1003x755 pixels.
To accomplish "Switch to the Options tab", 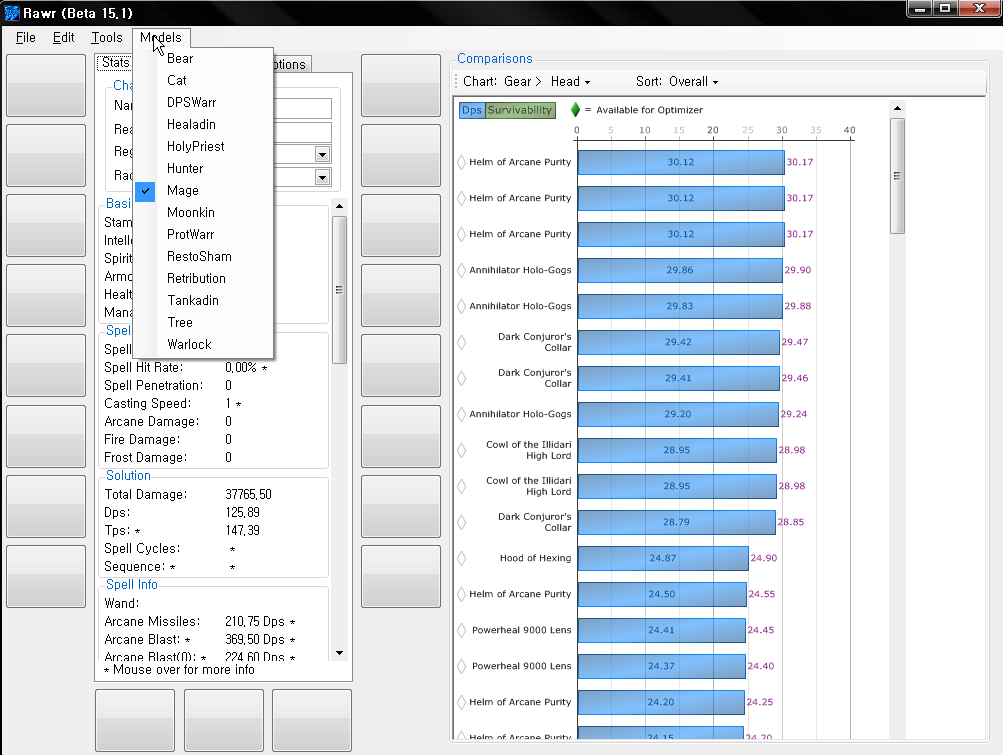I will pyautogui.click(x=292, y=65).
